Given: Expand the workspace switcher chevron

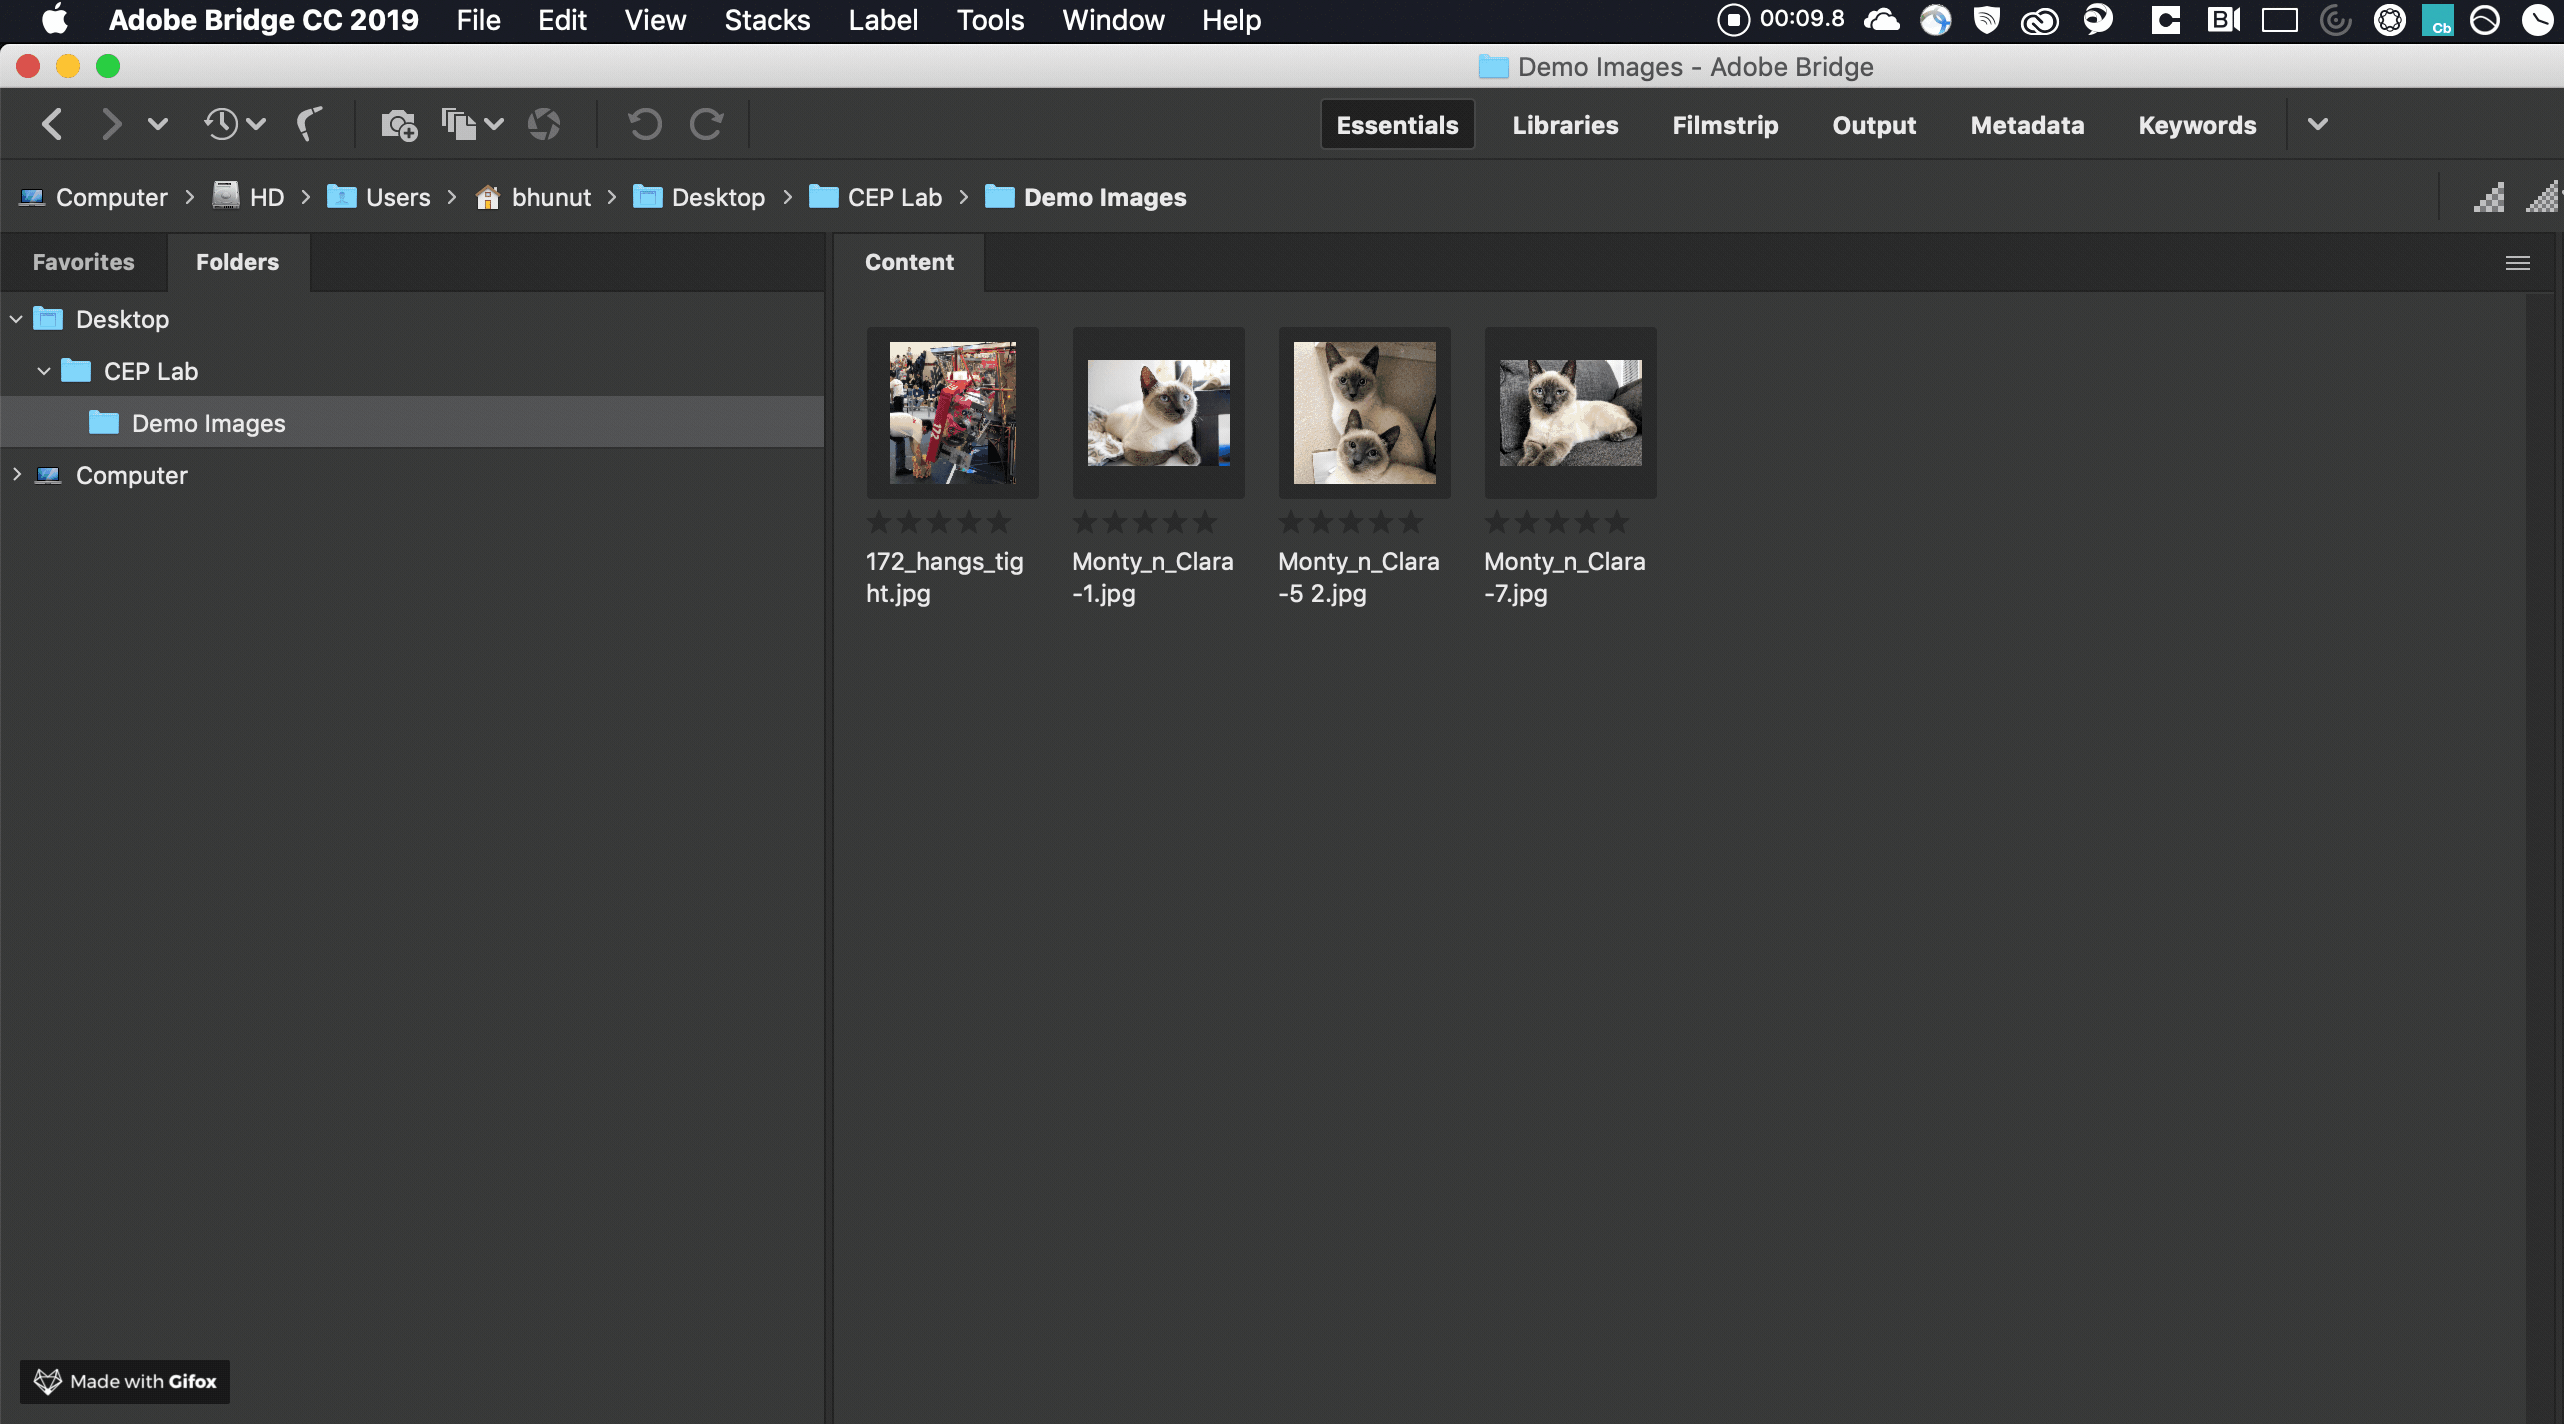Looking at the screenshot, I should click(2318, 124).
